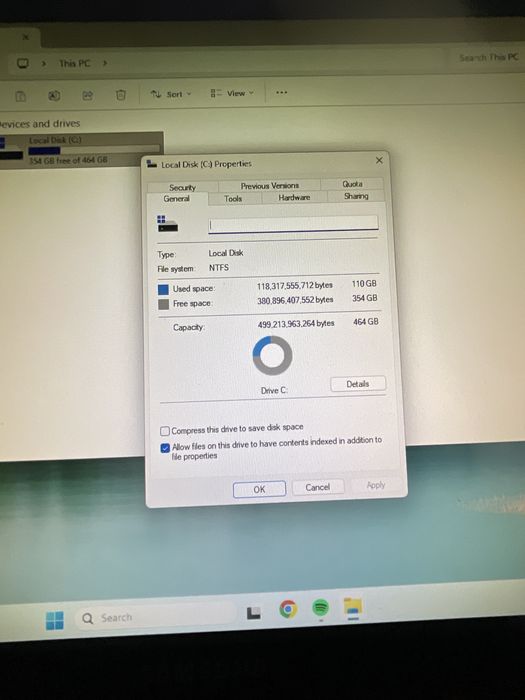Click the drive icon in Properties General tab
The height and width of the screenshot is (700, 525).
click(167, 223)
